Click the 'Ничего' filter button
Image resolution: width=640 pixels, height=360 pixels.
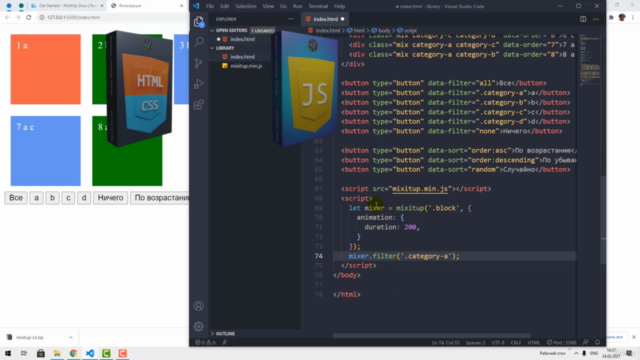pyautogui.click(x=110, y=198)
